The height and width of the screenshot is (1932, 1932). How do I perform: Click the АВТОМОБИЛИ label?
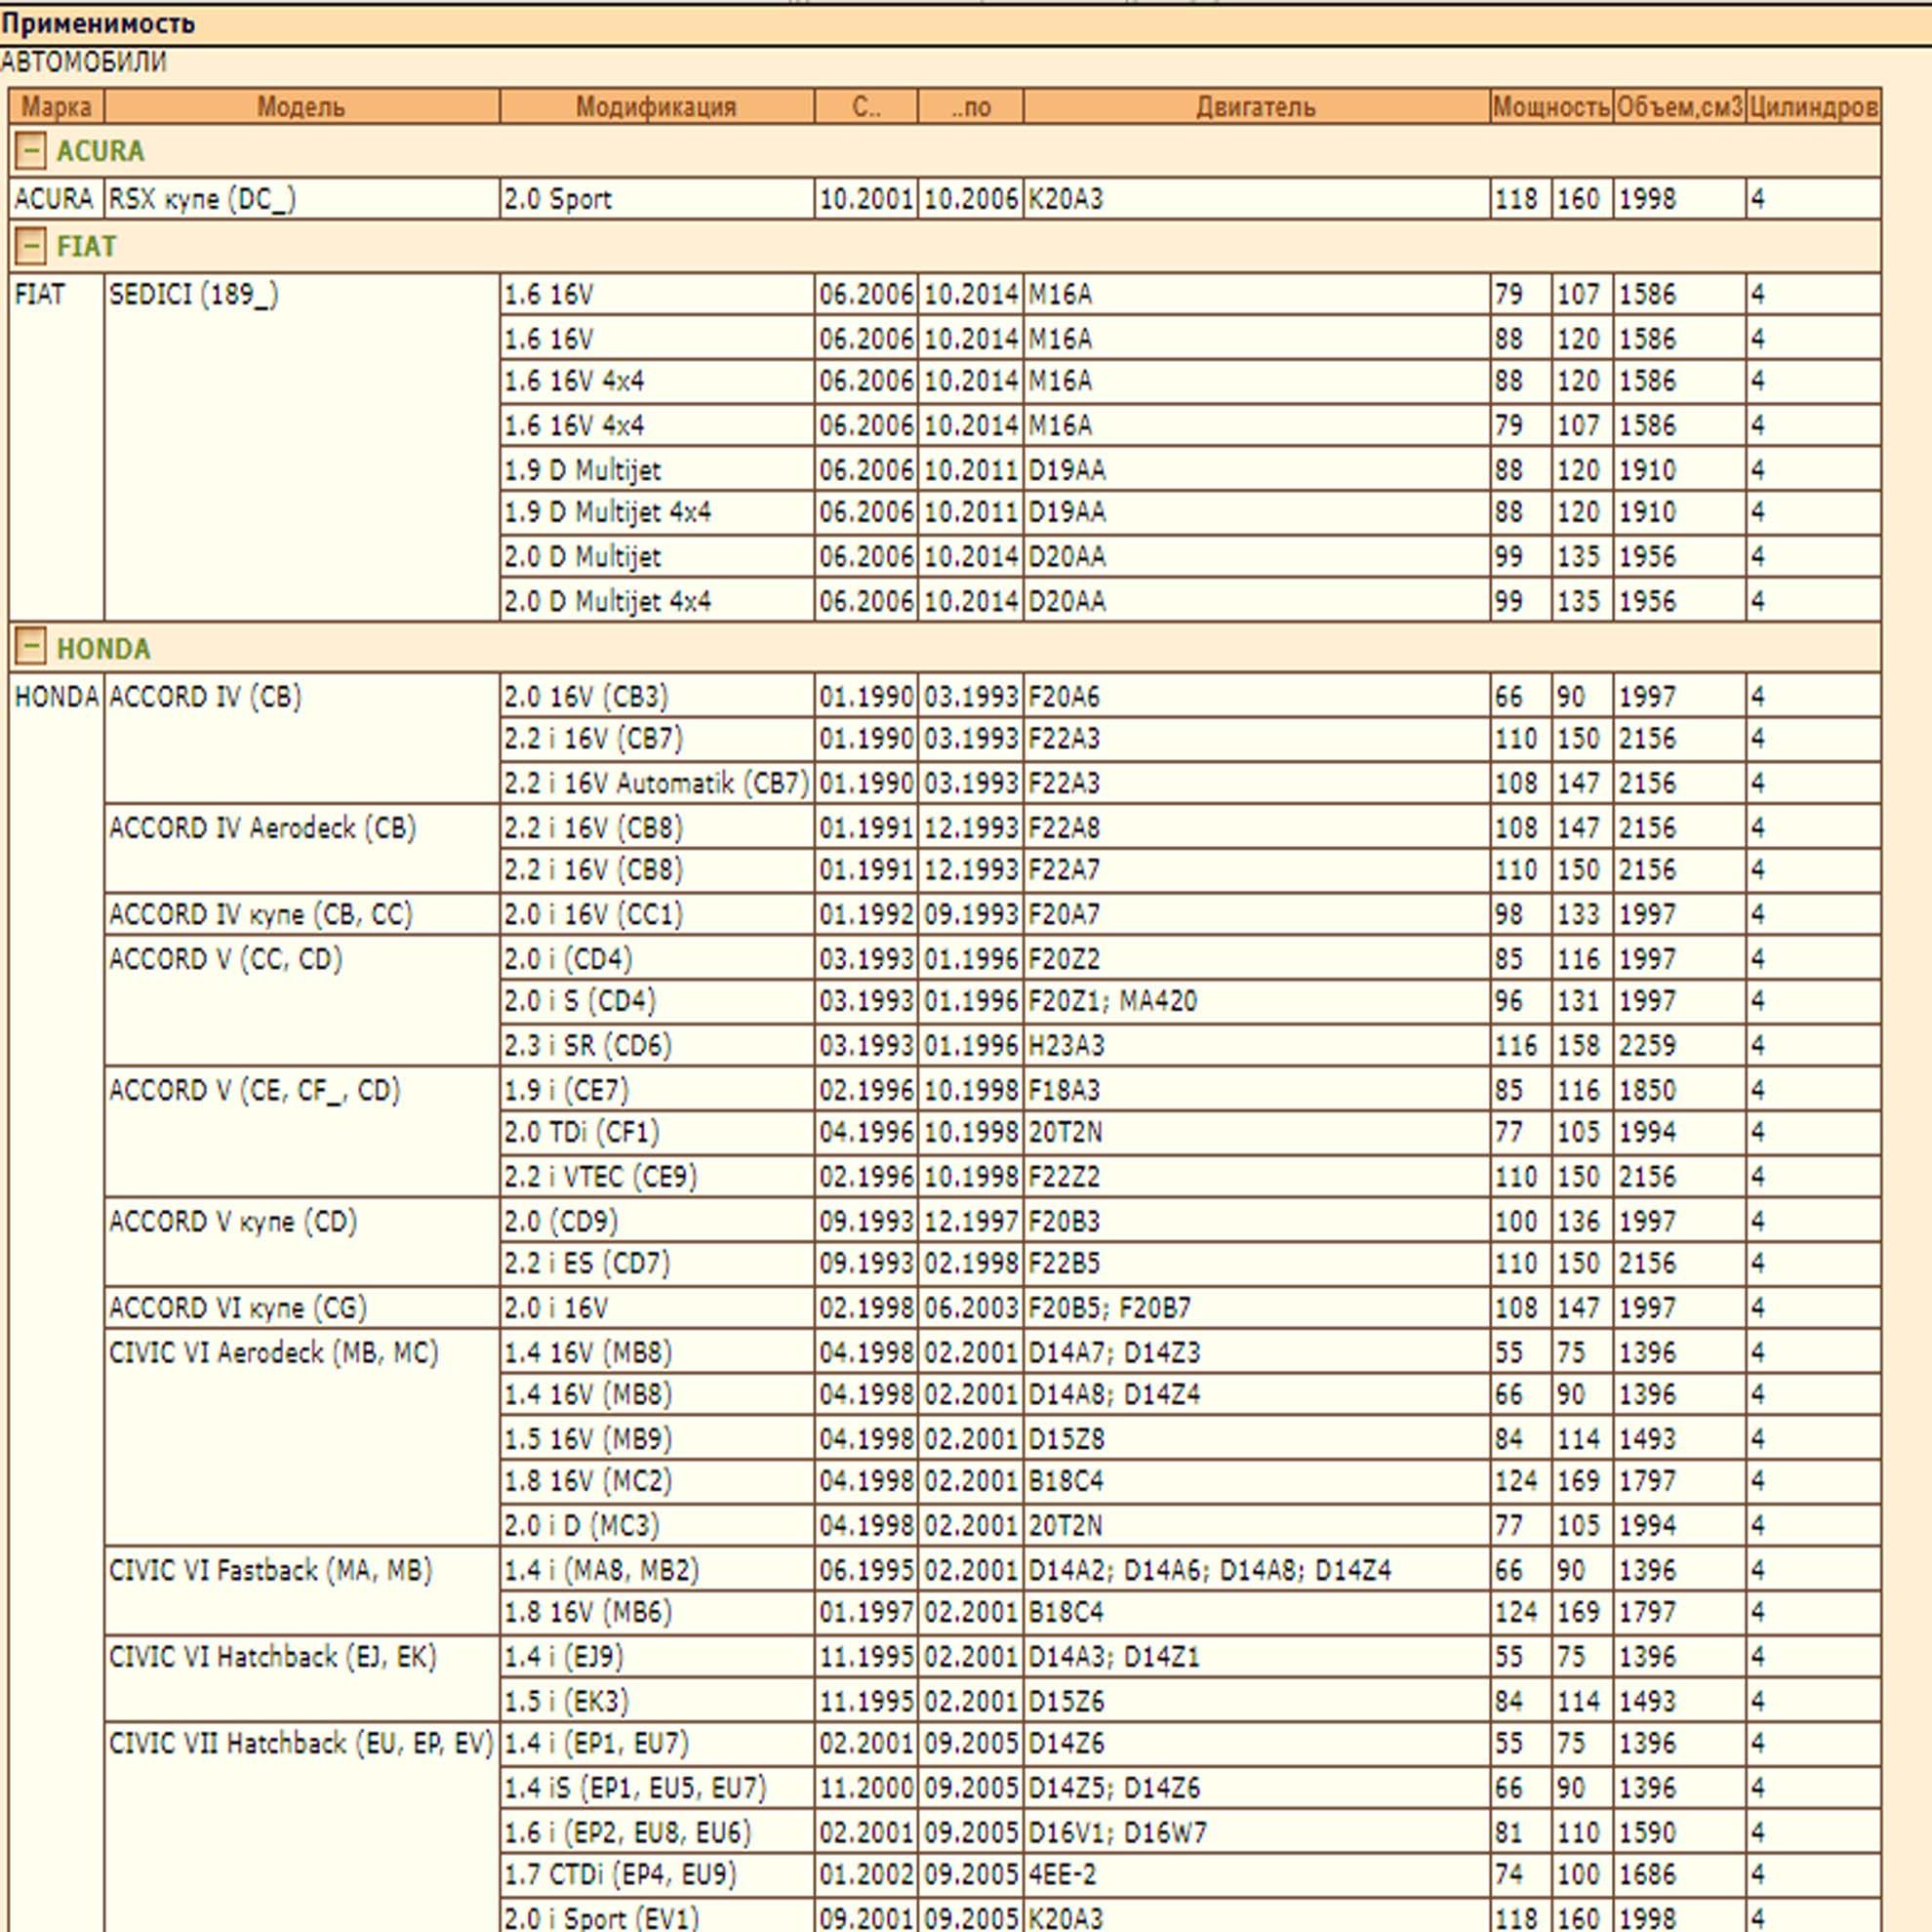(84, 62)
